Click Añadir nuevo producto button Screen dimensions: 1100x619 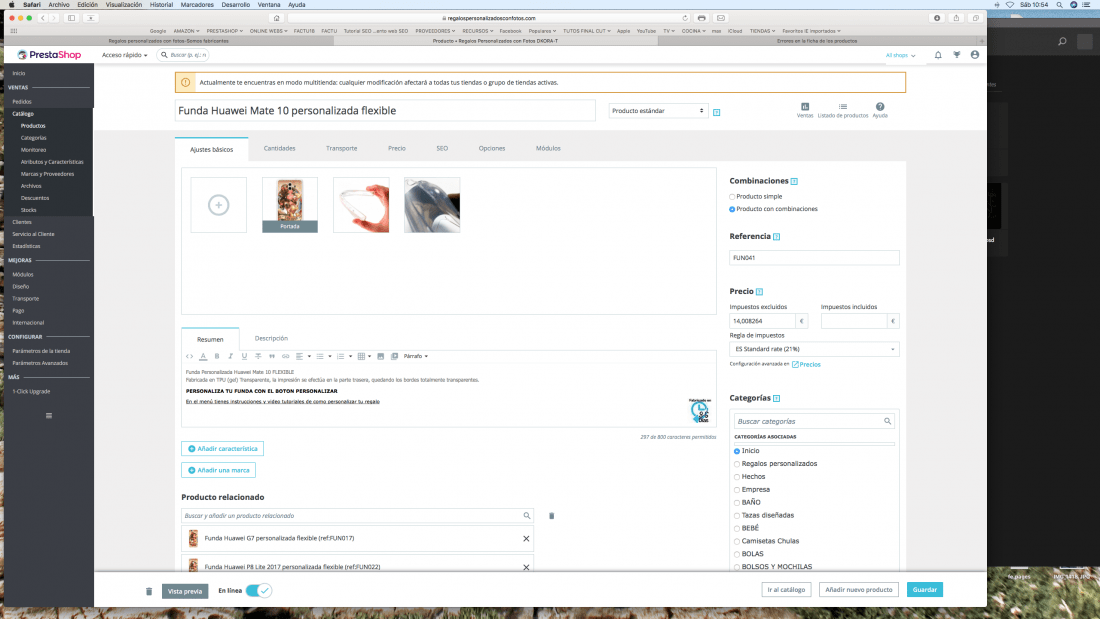(x=859, y=590)
